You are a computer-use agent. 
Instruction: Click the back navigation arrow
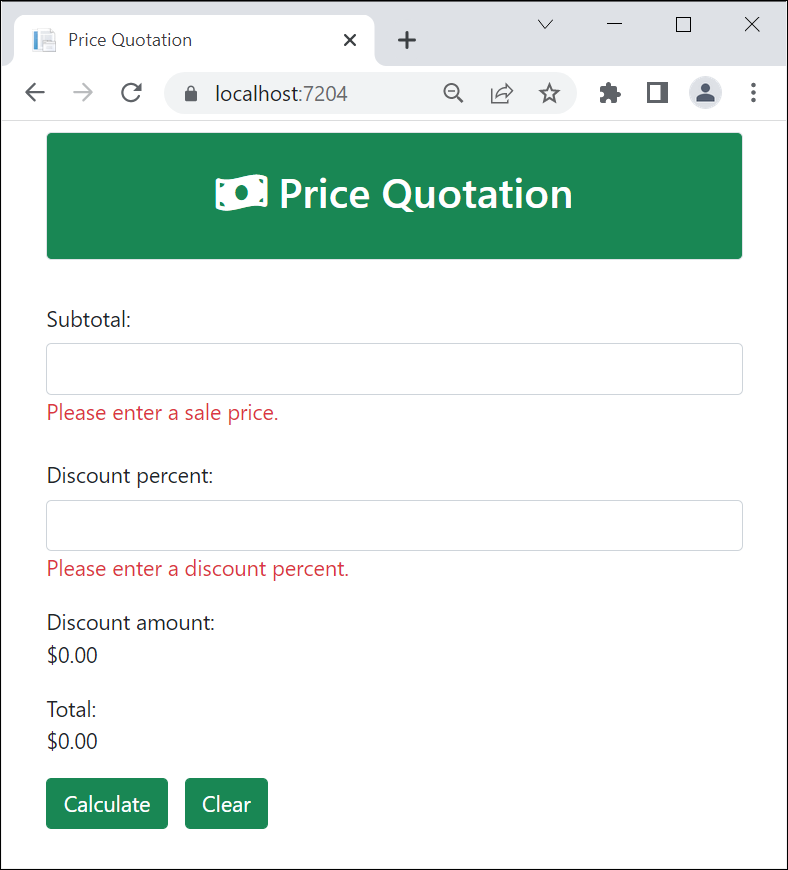click(x=35, y=92)
